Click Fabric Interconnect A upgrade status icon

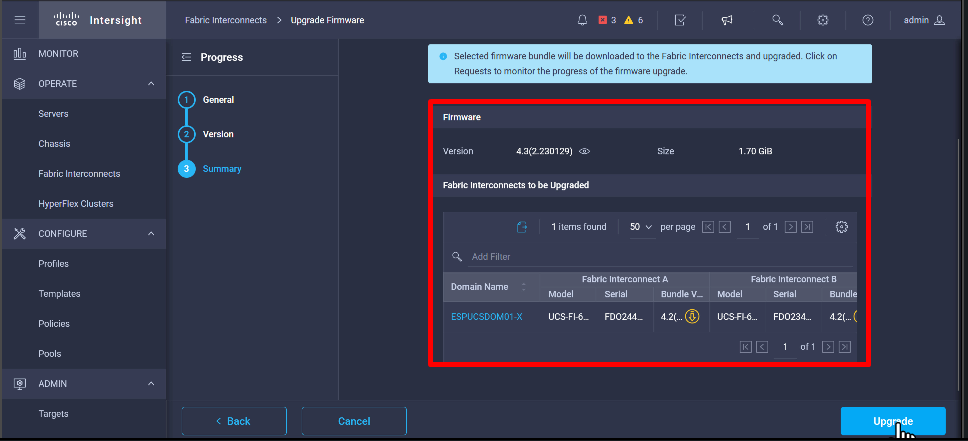coord(692,317)
